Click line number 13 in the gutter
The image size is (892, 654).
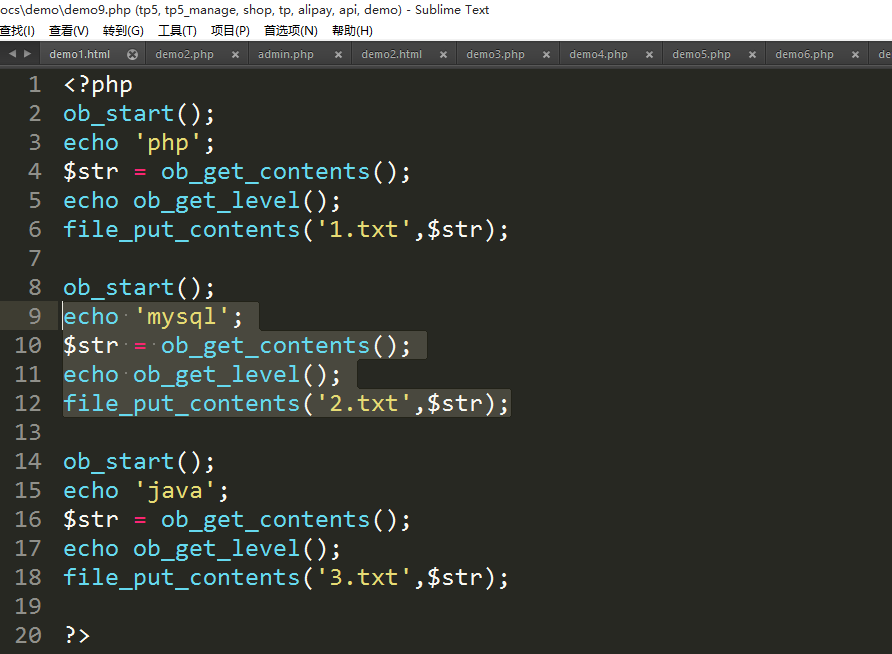28,432
